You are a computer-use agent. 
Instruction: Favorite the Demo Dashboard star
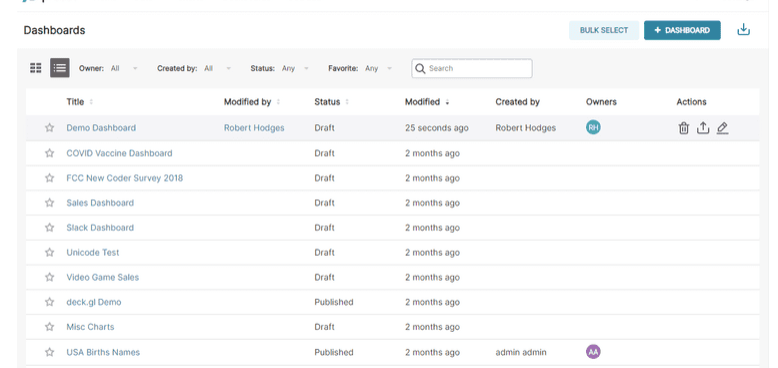(x=49, y=128)
